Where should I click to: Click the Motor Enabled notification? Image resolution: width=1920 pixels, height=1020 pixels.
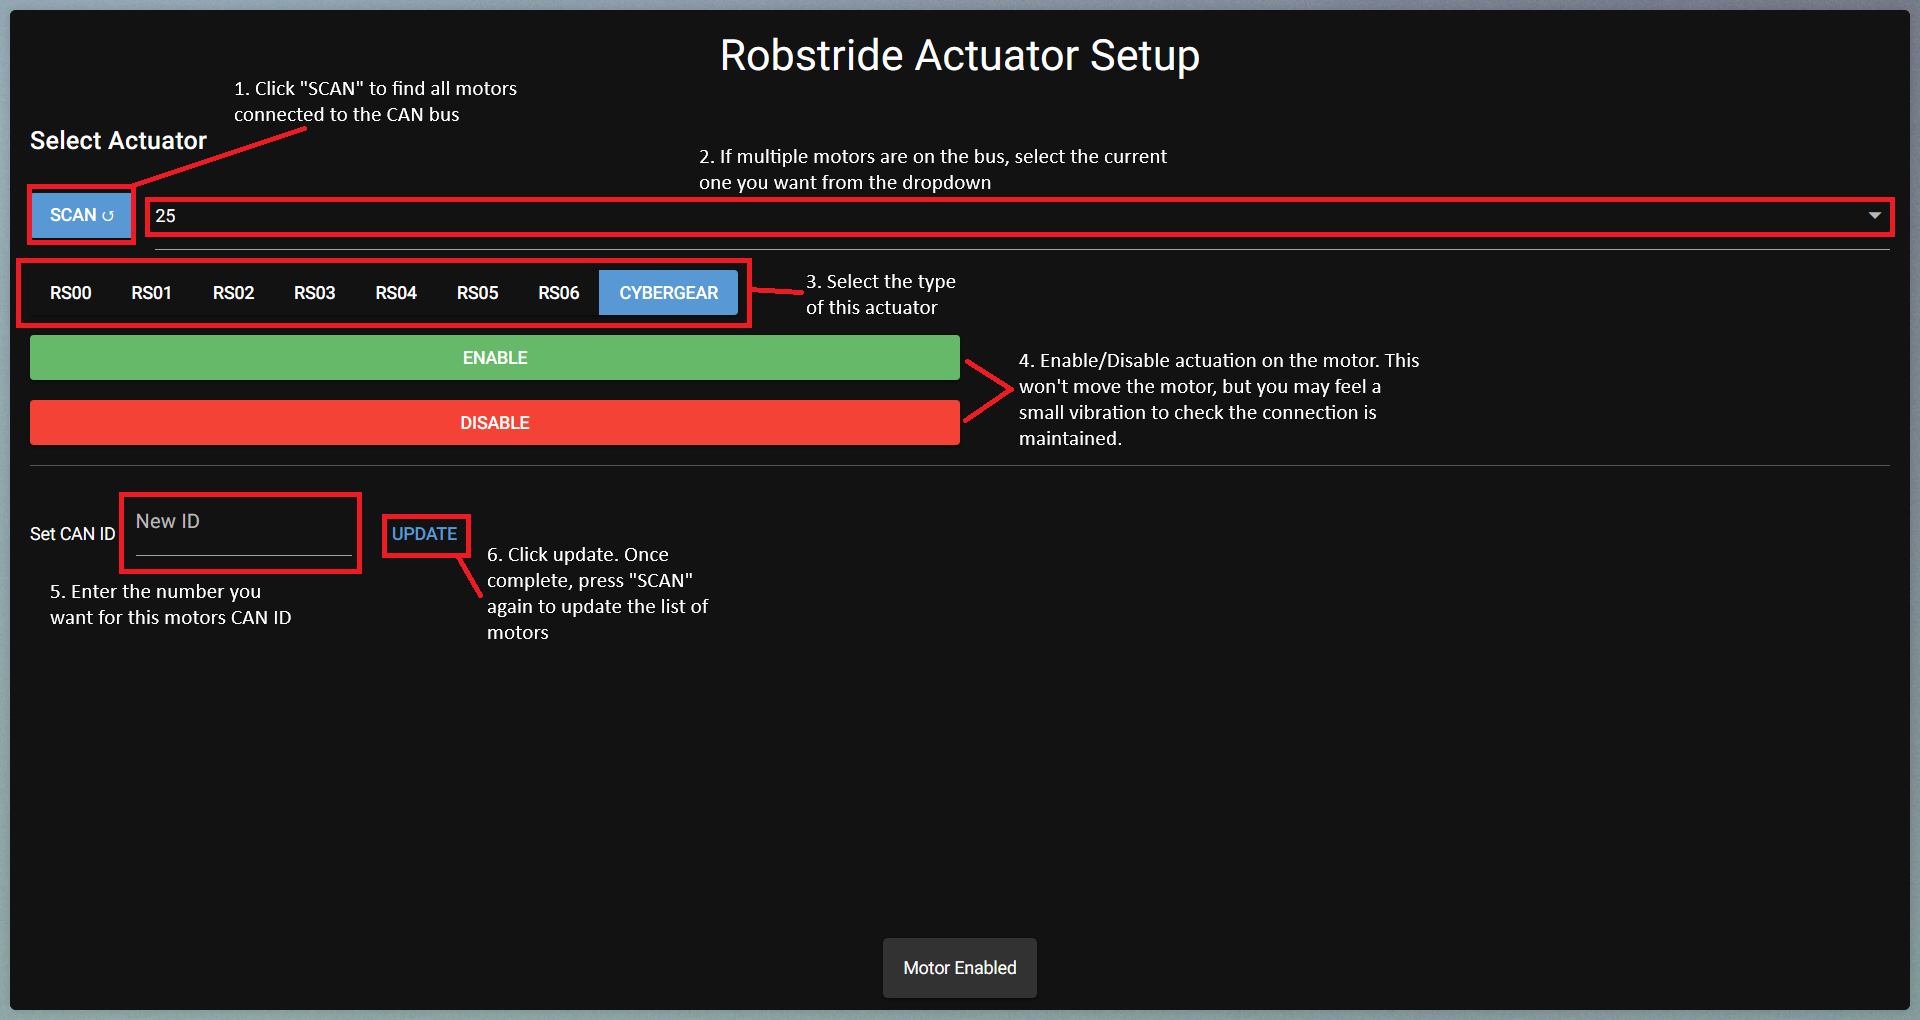pyautogui.click(x=959, y=968)
